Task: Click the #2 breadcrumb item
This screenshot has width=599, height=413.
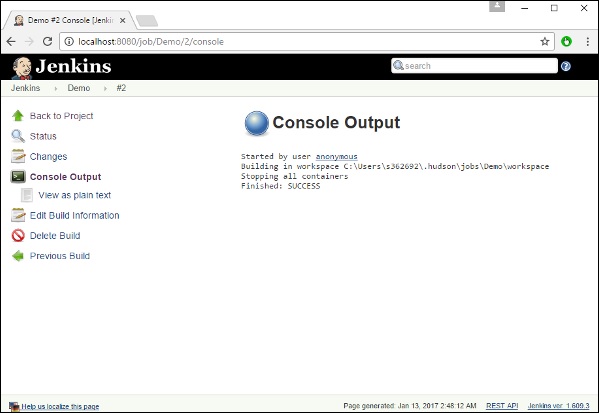Action: pyautogui.click(x=121, y=88)
